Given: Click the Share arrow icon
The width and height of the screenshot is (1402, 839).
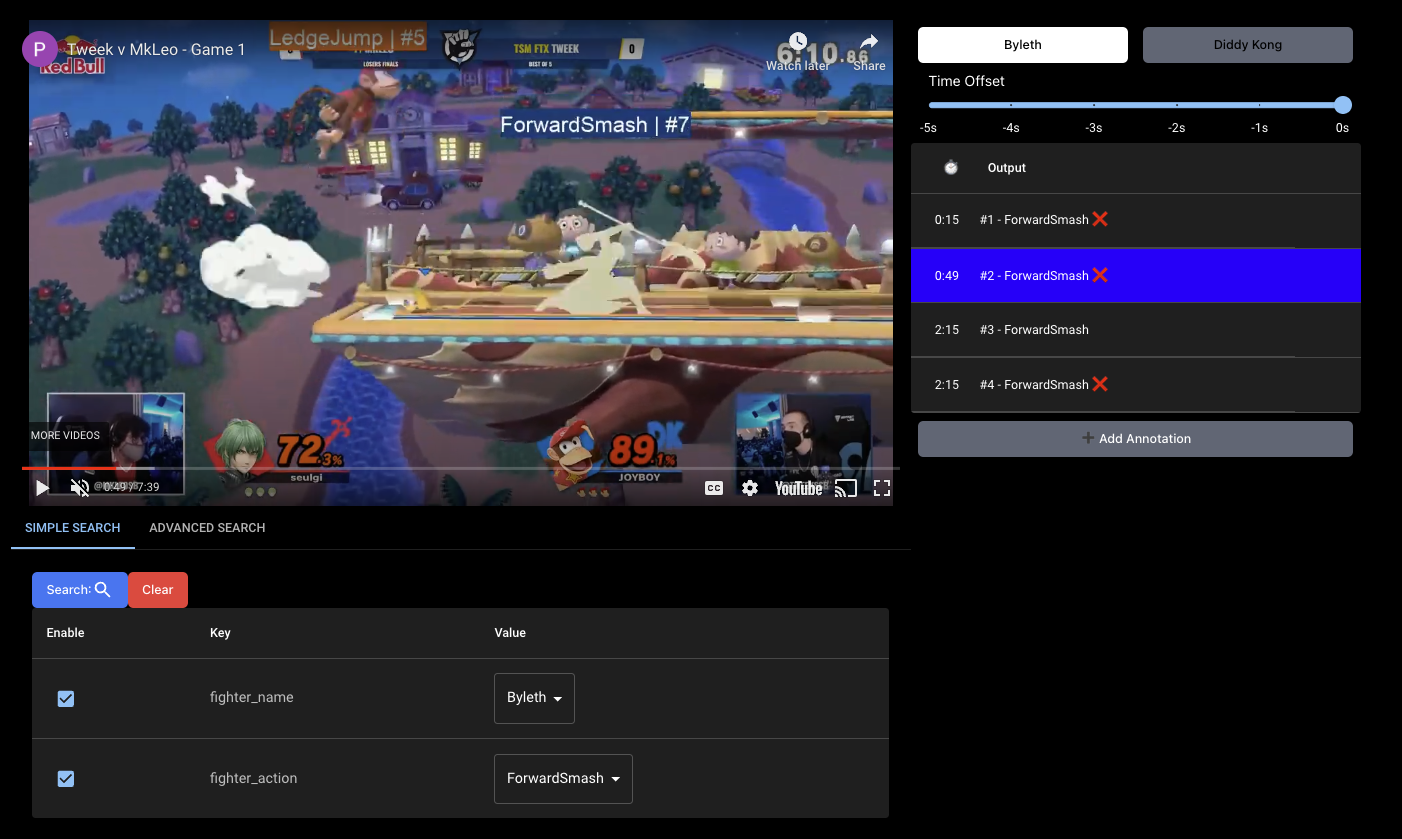Looking at the screenshot, I should tap(869, 42).
